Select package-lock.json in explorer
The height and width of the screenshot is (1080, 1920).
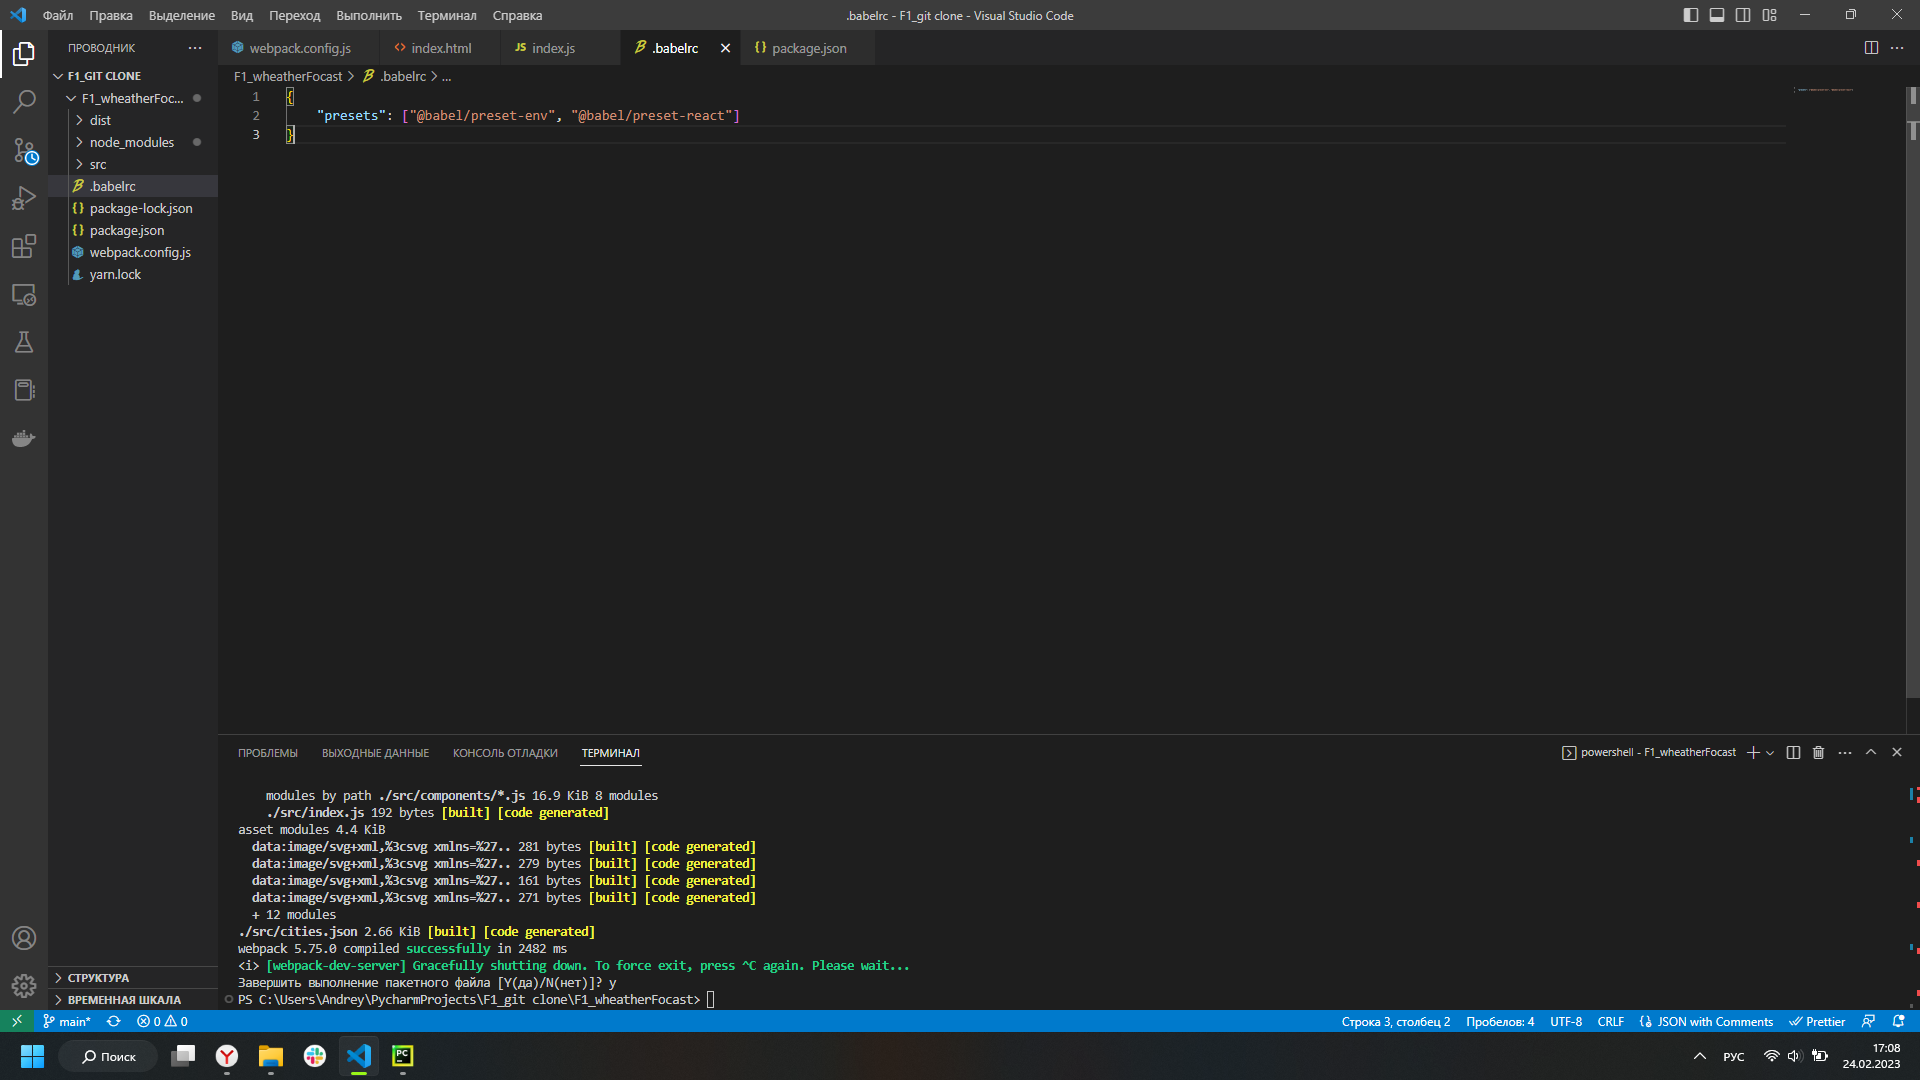click(x=133, y=208)
